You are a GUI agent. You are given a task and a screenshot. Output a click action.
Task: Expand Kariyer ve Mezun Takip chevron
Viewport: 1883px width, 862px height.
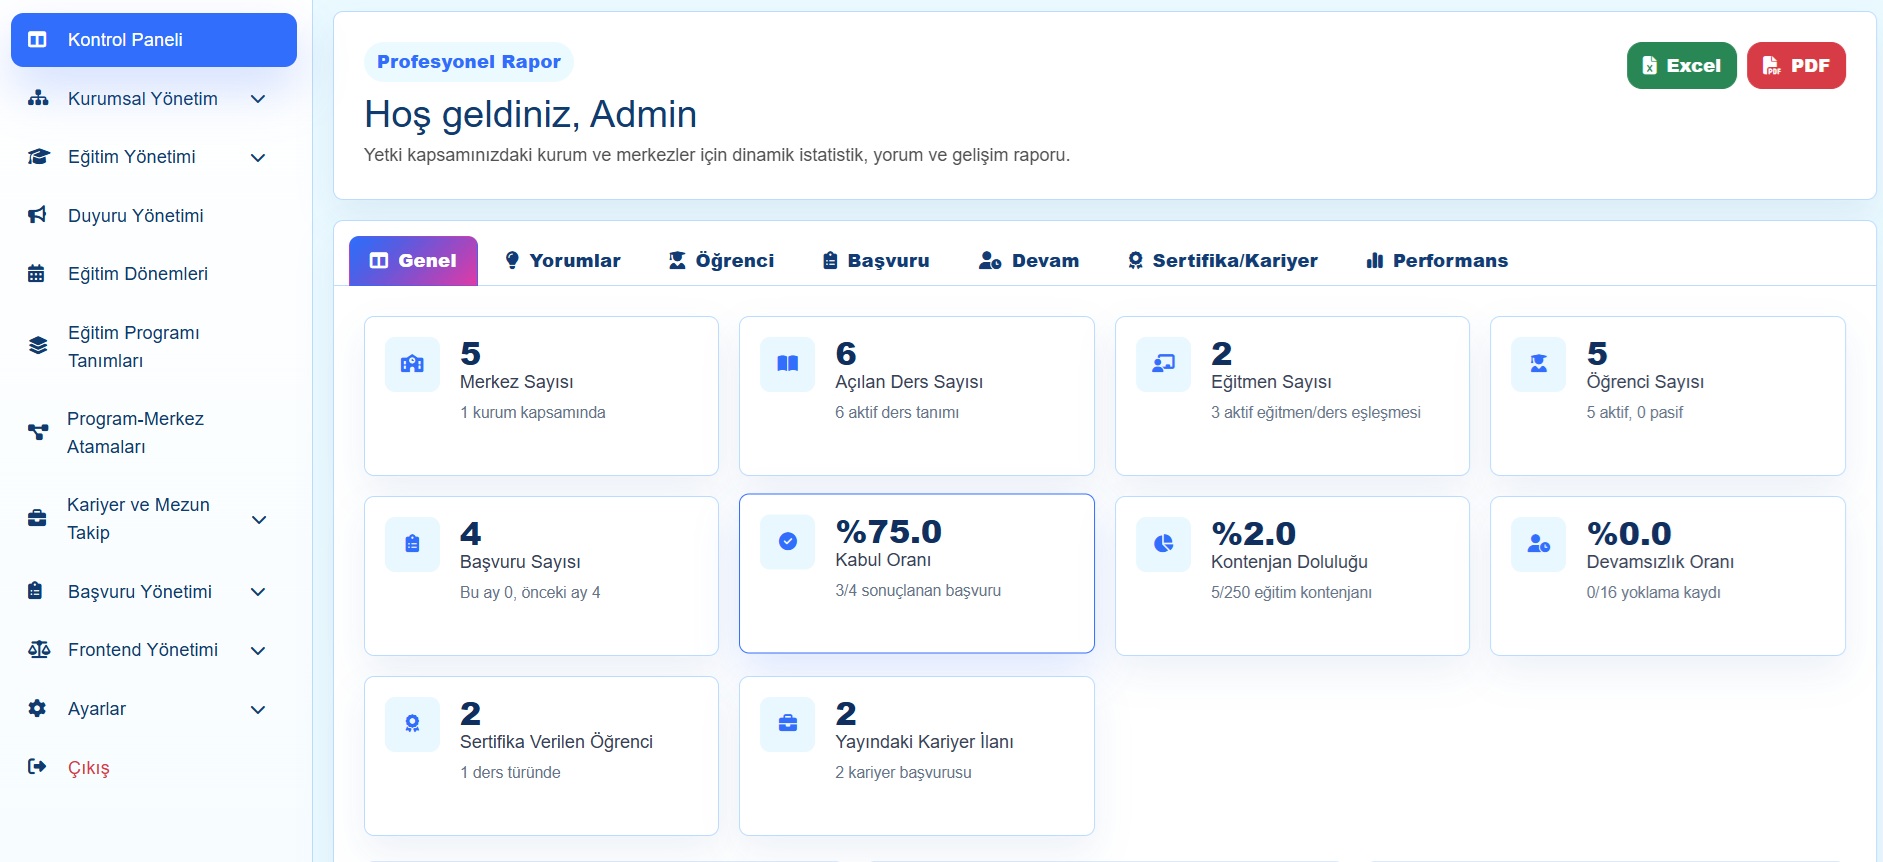click(259, 520)
